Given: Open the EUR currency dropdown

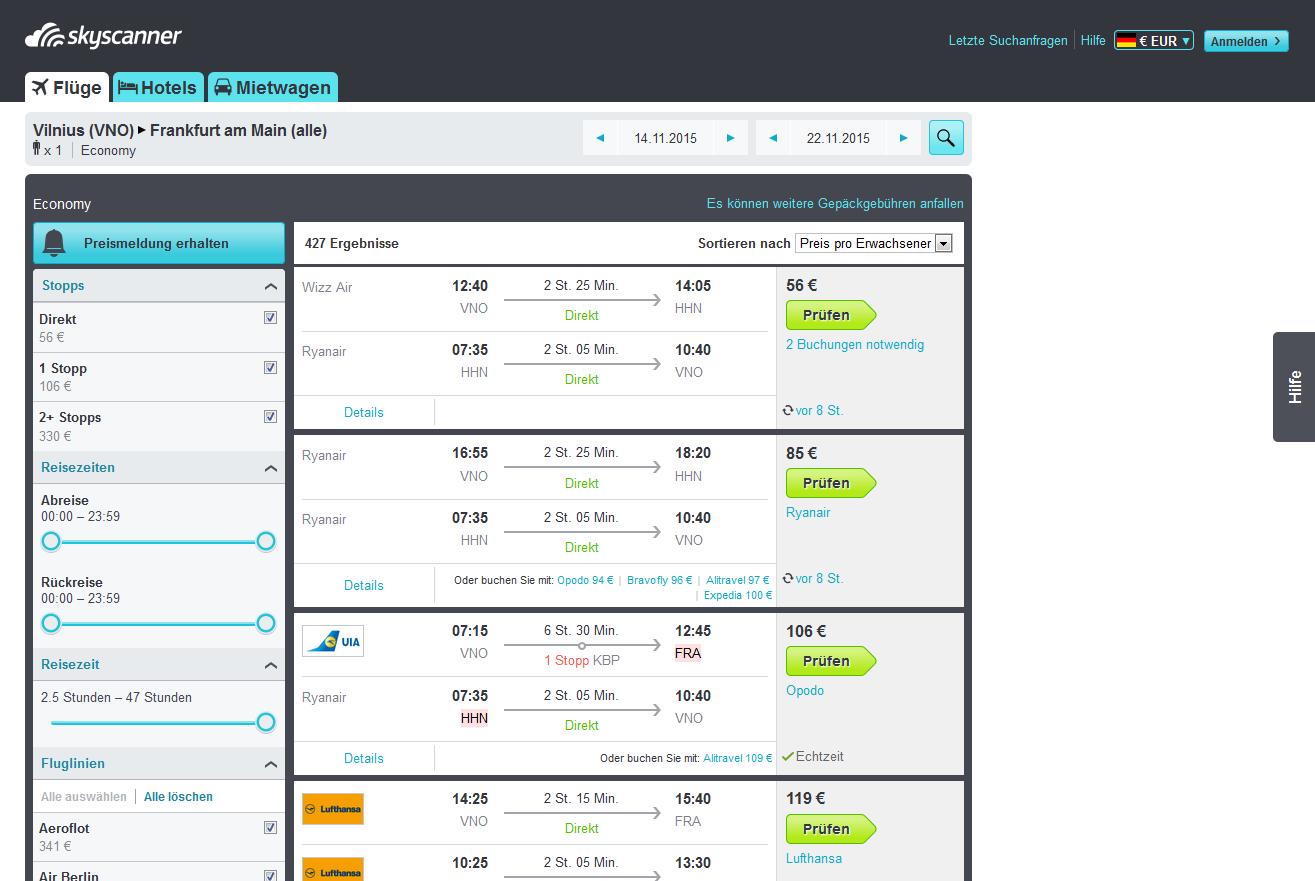Looking at the screenshot, I should (1154, 41).
